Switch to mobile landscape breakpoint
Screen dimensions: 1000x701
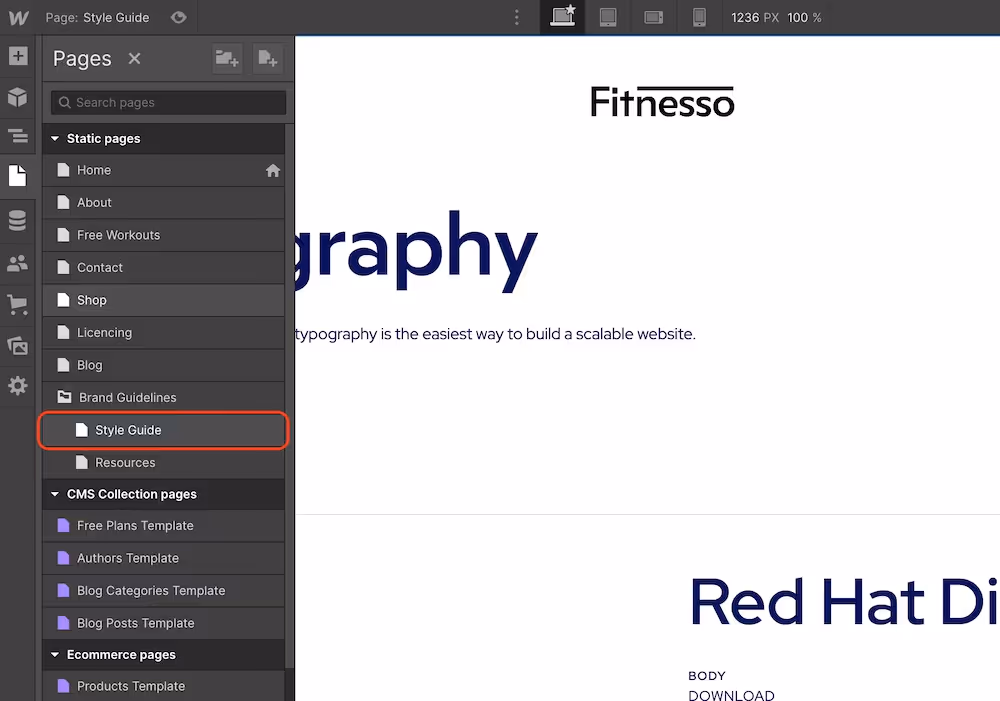pos(654,17)
